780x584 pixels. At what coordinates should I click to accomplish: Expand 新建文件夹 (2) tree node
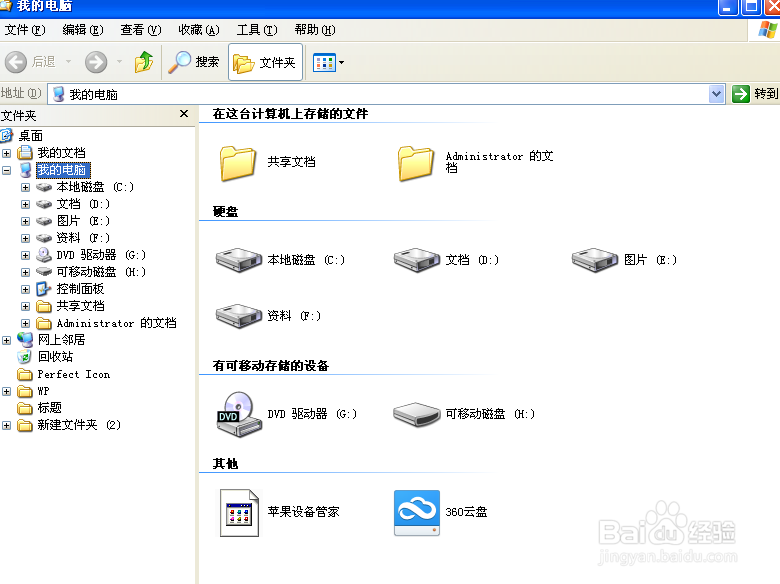click(6, 425)
